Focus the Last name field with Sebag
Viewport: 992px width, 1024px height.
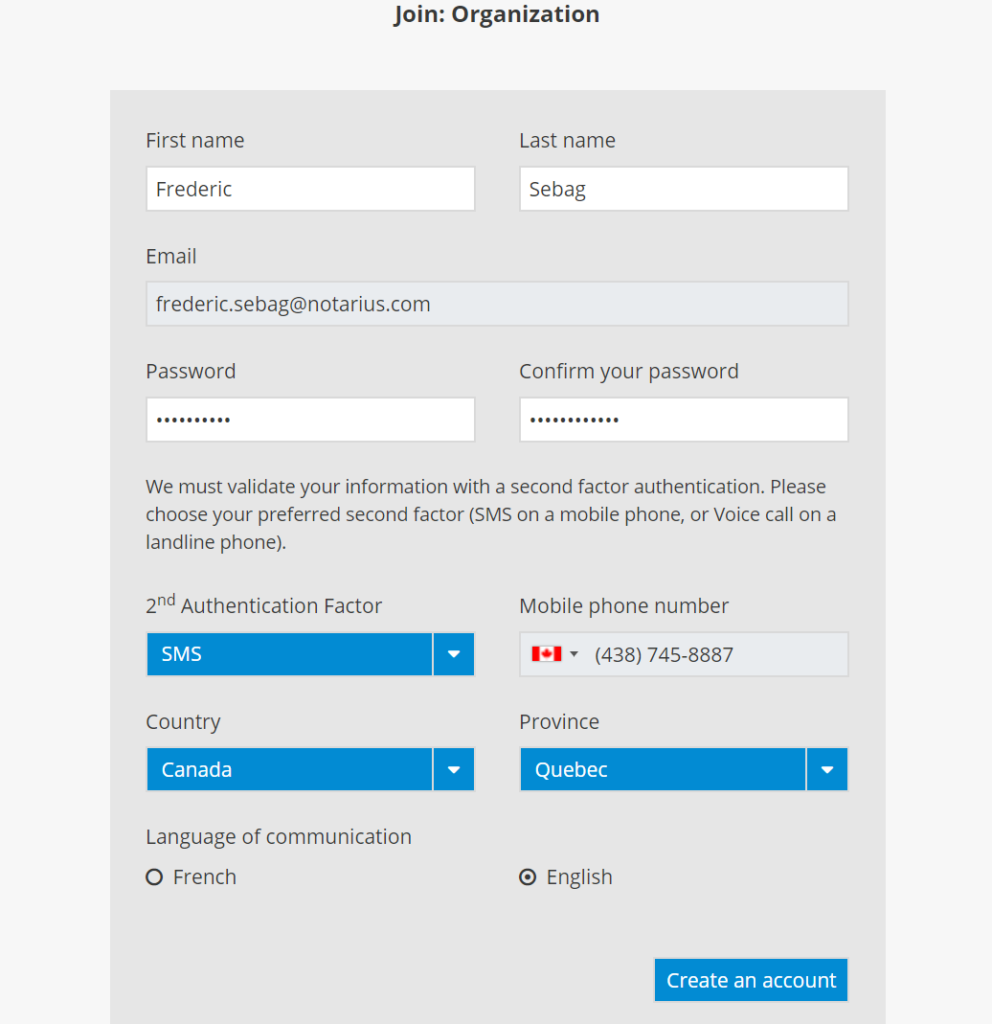tap(683, 189)
